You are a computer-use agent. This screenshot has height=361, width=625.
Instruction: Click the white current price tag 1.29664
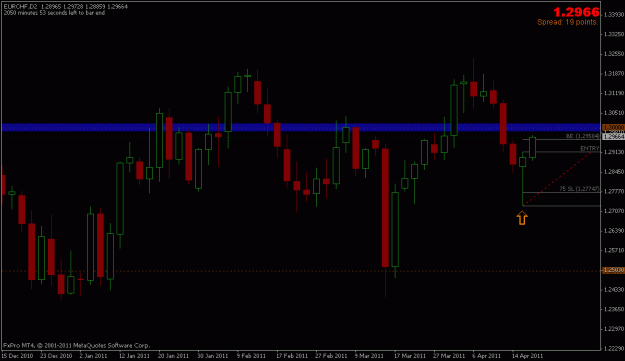pos(613,136)
